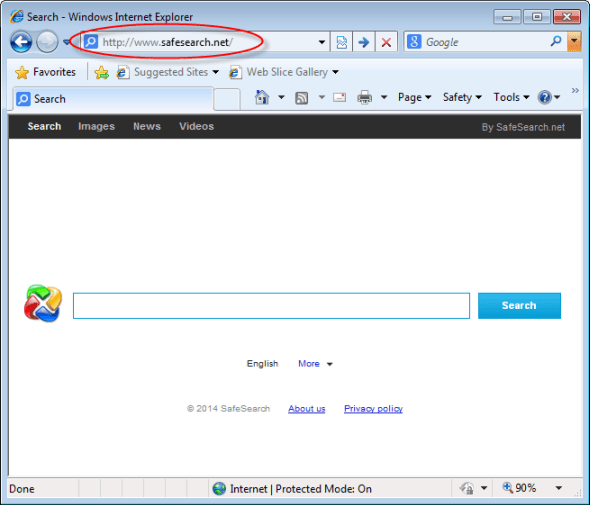The width and height of the screenshot is (590, 505).
Task: Click the RSS Feeds icon
Action: (302, 98)
